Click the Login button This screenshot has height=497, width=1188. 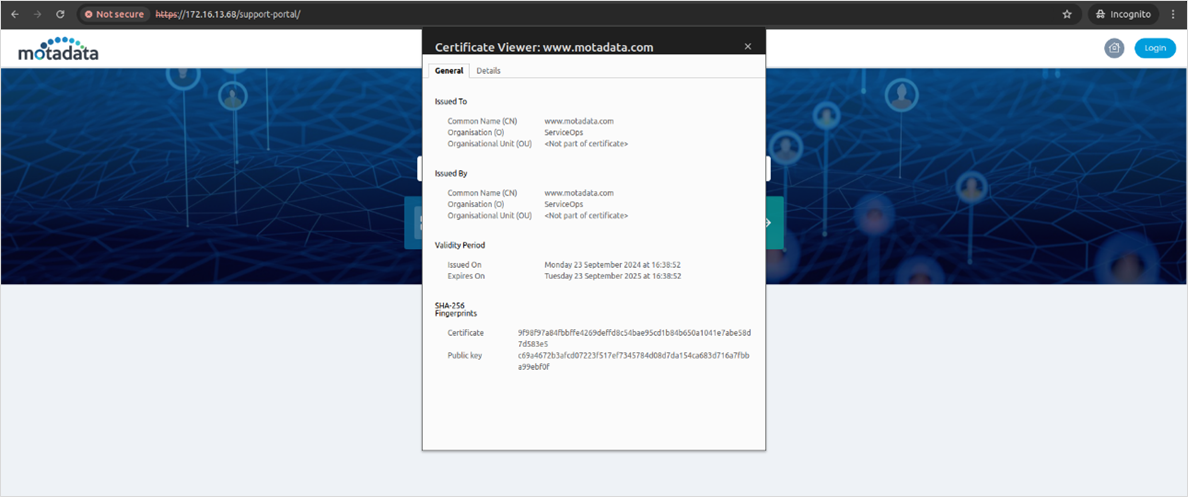tap(1155, 48)
